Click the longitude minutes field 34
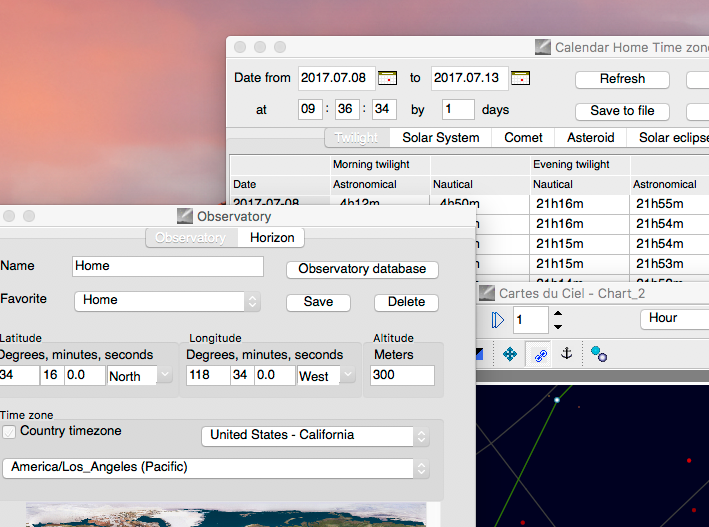Image resolution: width=709 pixels, height=527 pixels. [x=242, y=375]
